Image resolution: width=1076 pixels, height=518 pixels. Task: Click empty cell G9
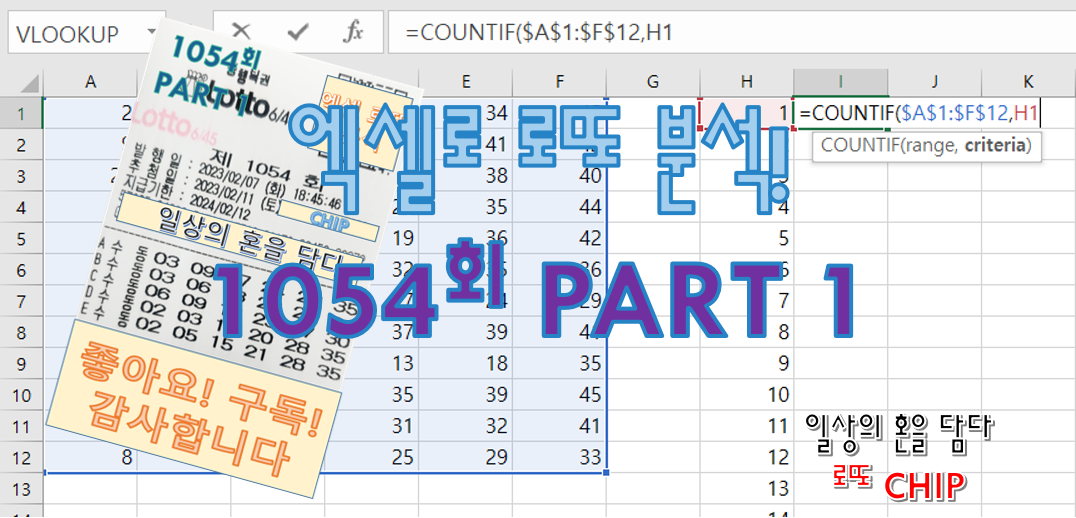[653, 364]
